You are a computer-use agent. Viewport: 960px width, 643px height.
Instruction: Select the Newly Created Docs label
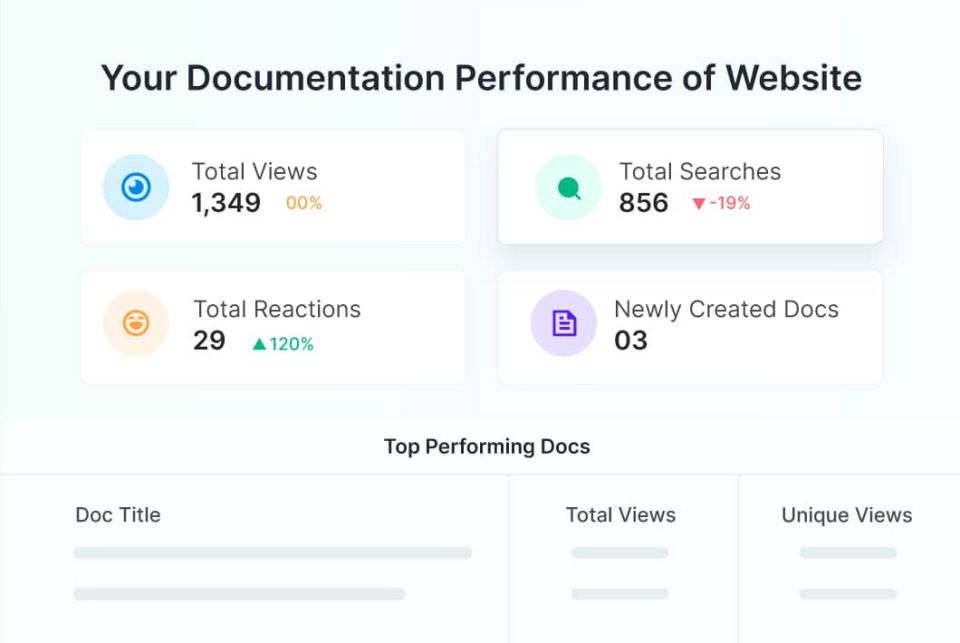click(x=726, y=309)
